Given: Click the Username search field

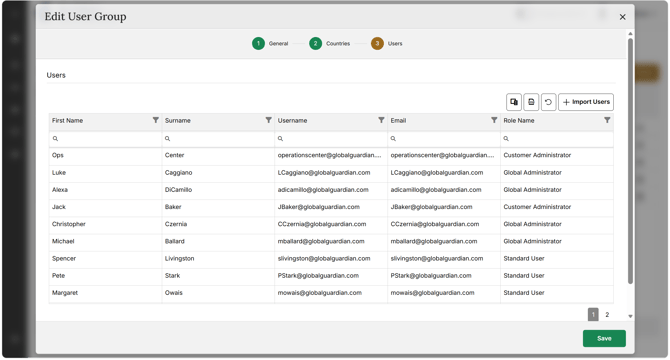Looking at the screenshot, I should [331, 139].
